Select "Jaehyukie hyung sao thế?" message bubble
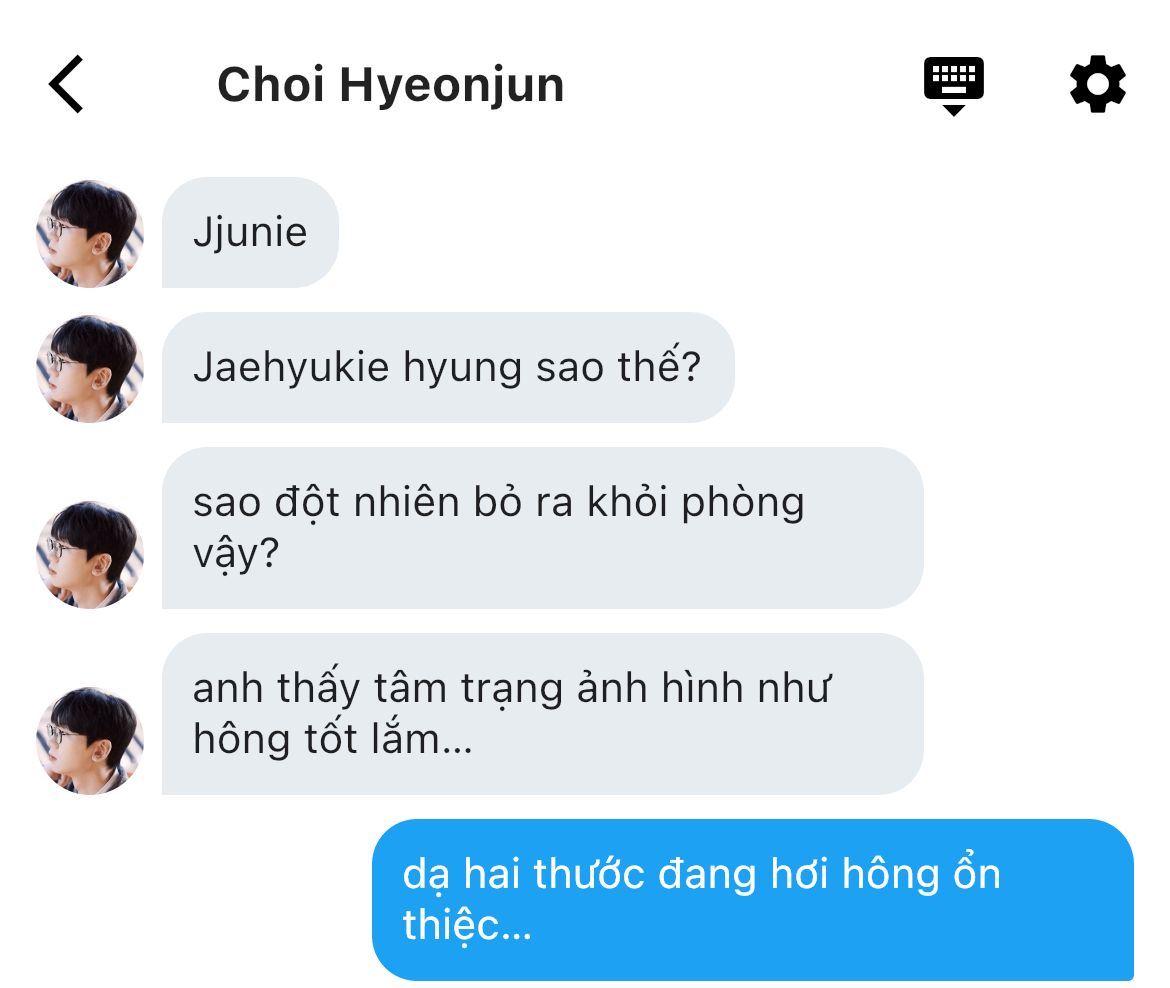Viewport: 1170px width, 988px height. (448, 367)
